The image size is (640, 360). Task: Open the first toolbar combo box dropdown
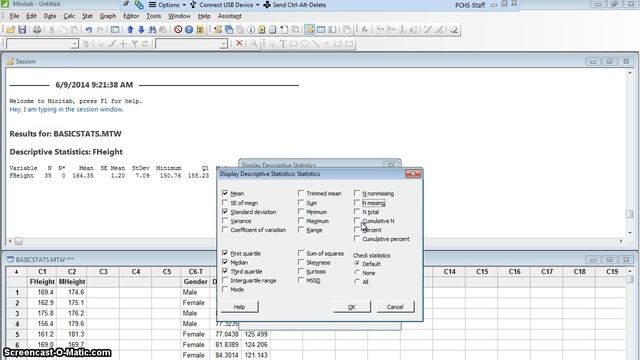pyautogui.click(x=74, y=44)
